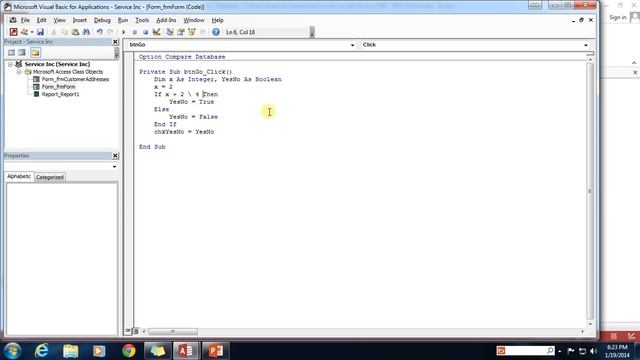
Task: Open Project Explorer toolbar icon
Action: (169, 32)
